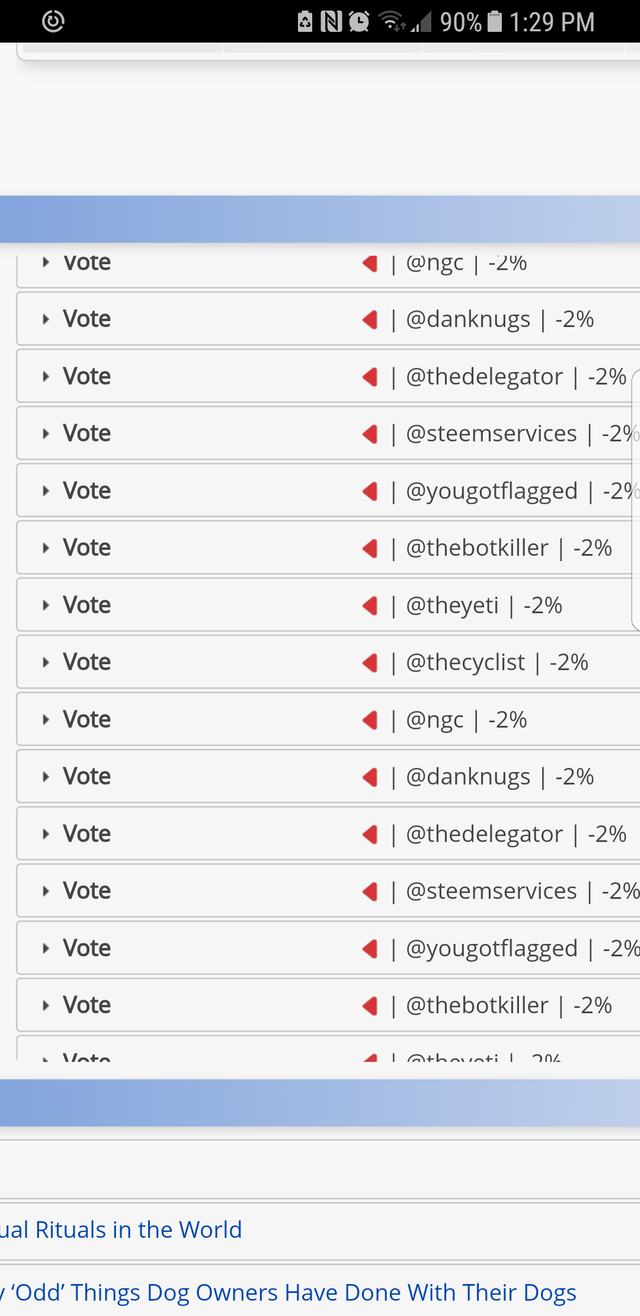Tap the Wi-Fi signal icon in the status bar
640x1316 pixels.
click(392, 21)
